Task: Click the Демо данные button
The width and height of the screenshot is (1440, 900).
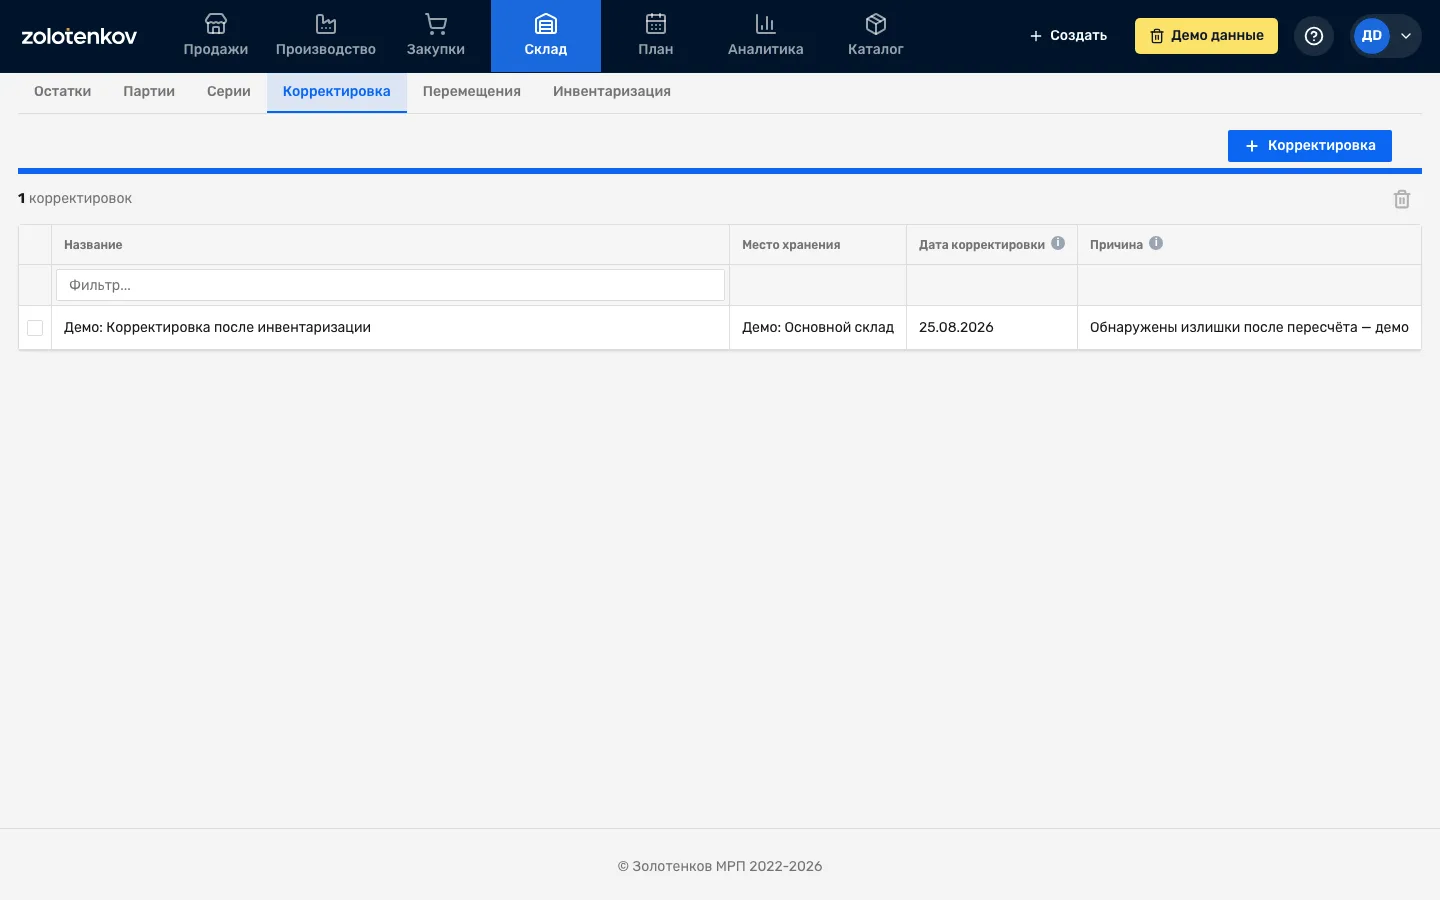Action: [x=1206, y=36]
